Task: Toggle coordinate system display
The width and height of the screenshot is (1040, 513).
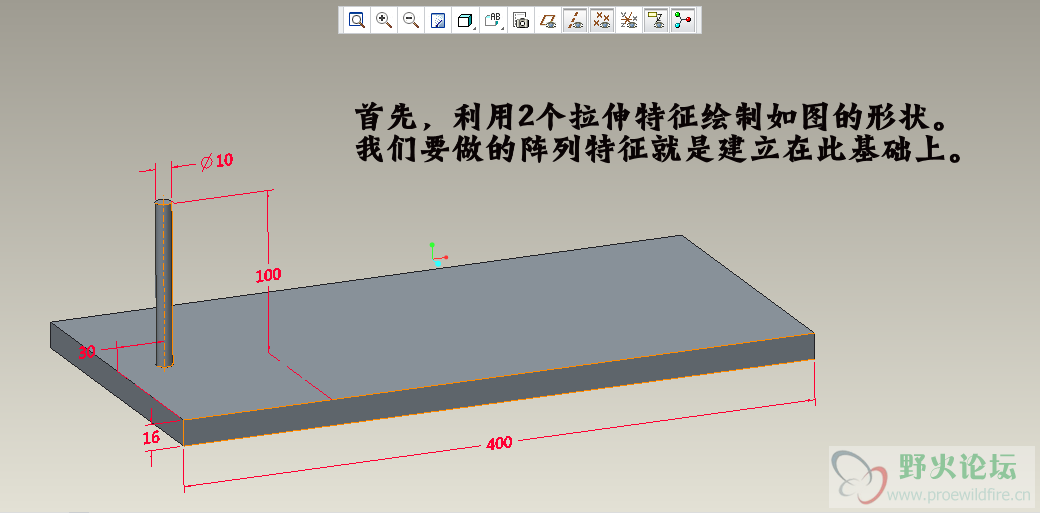Action: tap(629, 20)
